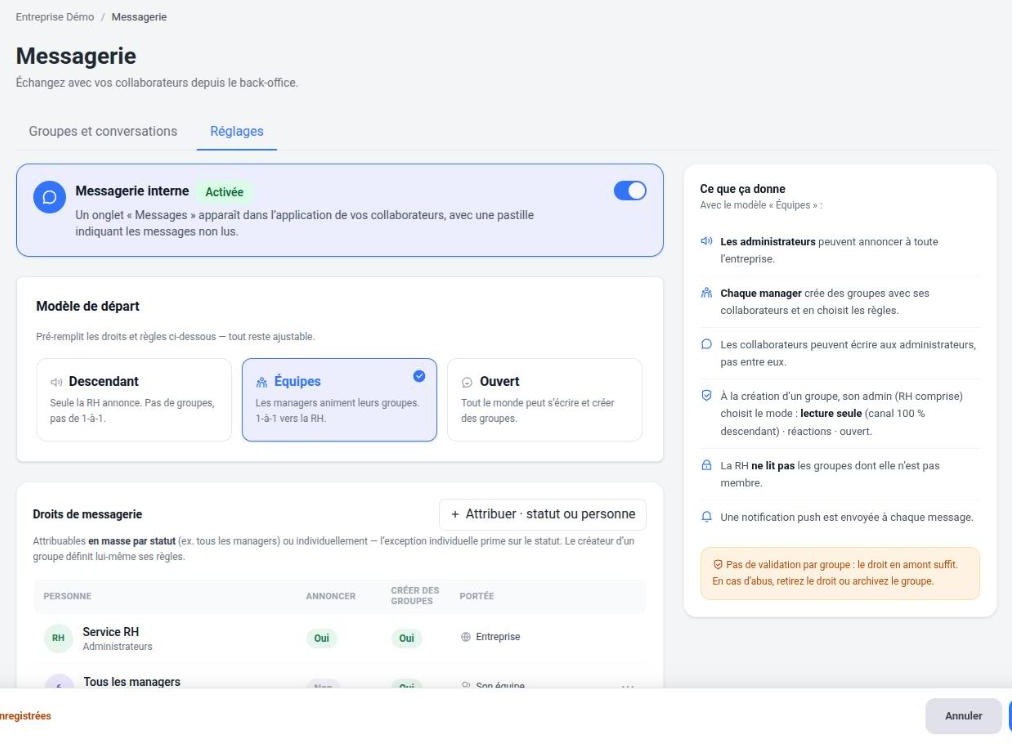
Task: Click Attribuer · statut ou personne button
Action: tap(542, 514)
